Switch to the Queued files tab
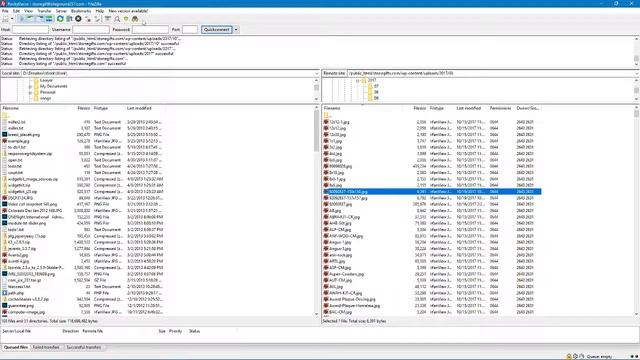The image size is (640, 360). click(x=16, y=347)
